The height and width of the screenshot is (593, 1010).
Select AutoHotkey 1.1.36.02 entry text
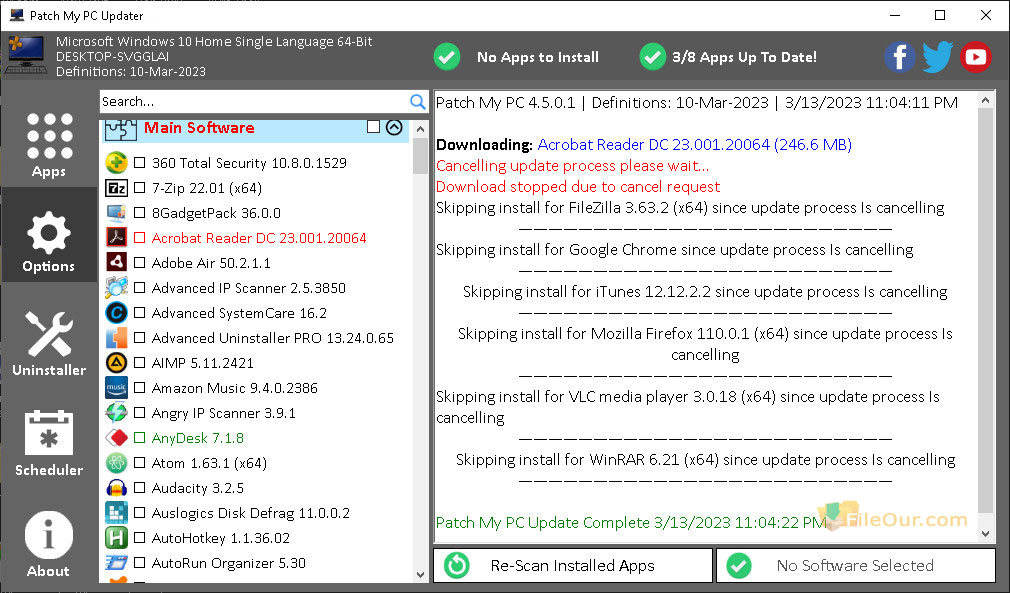click(220, 538)
